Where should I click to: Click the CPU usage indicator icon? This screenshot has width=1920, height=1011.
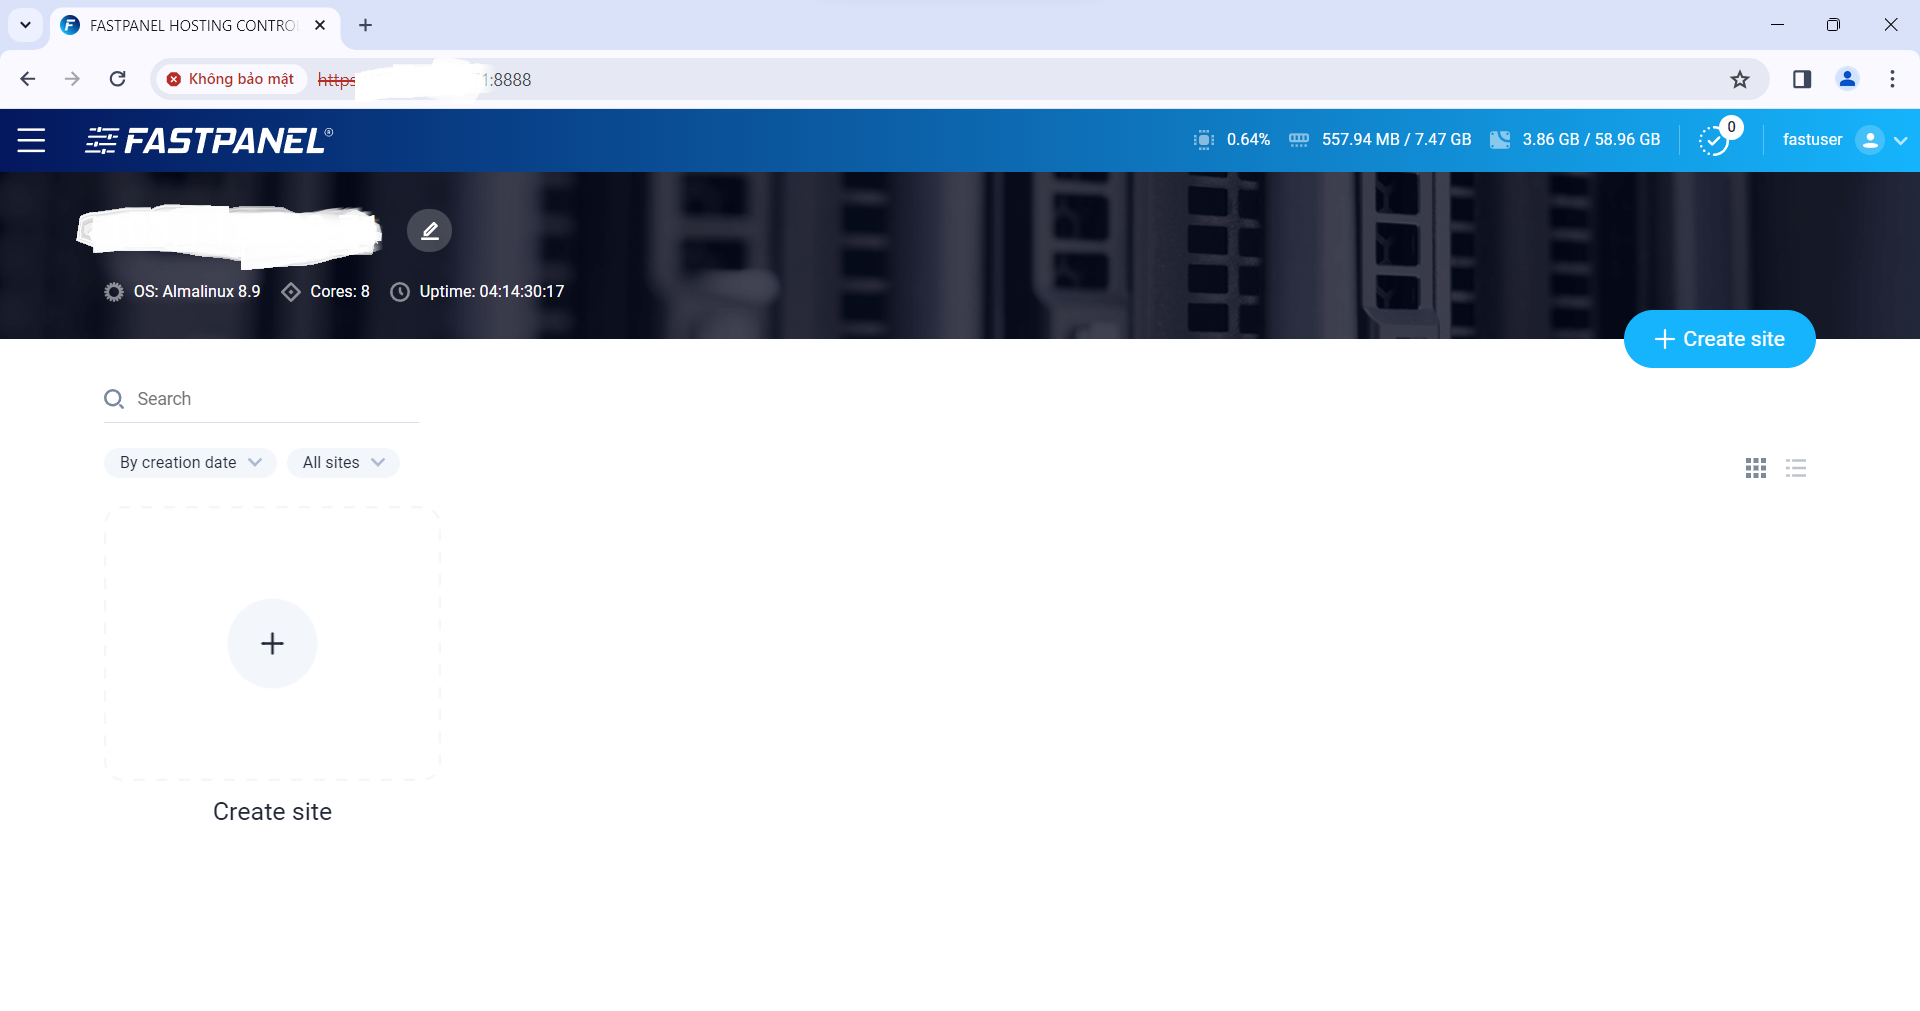1204,140
